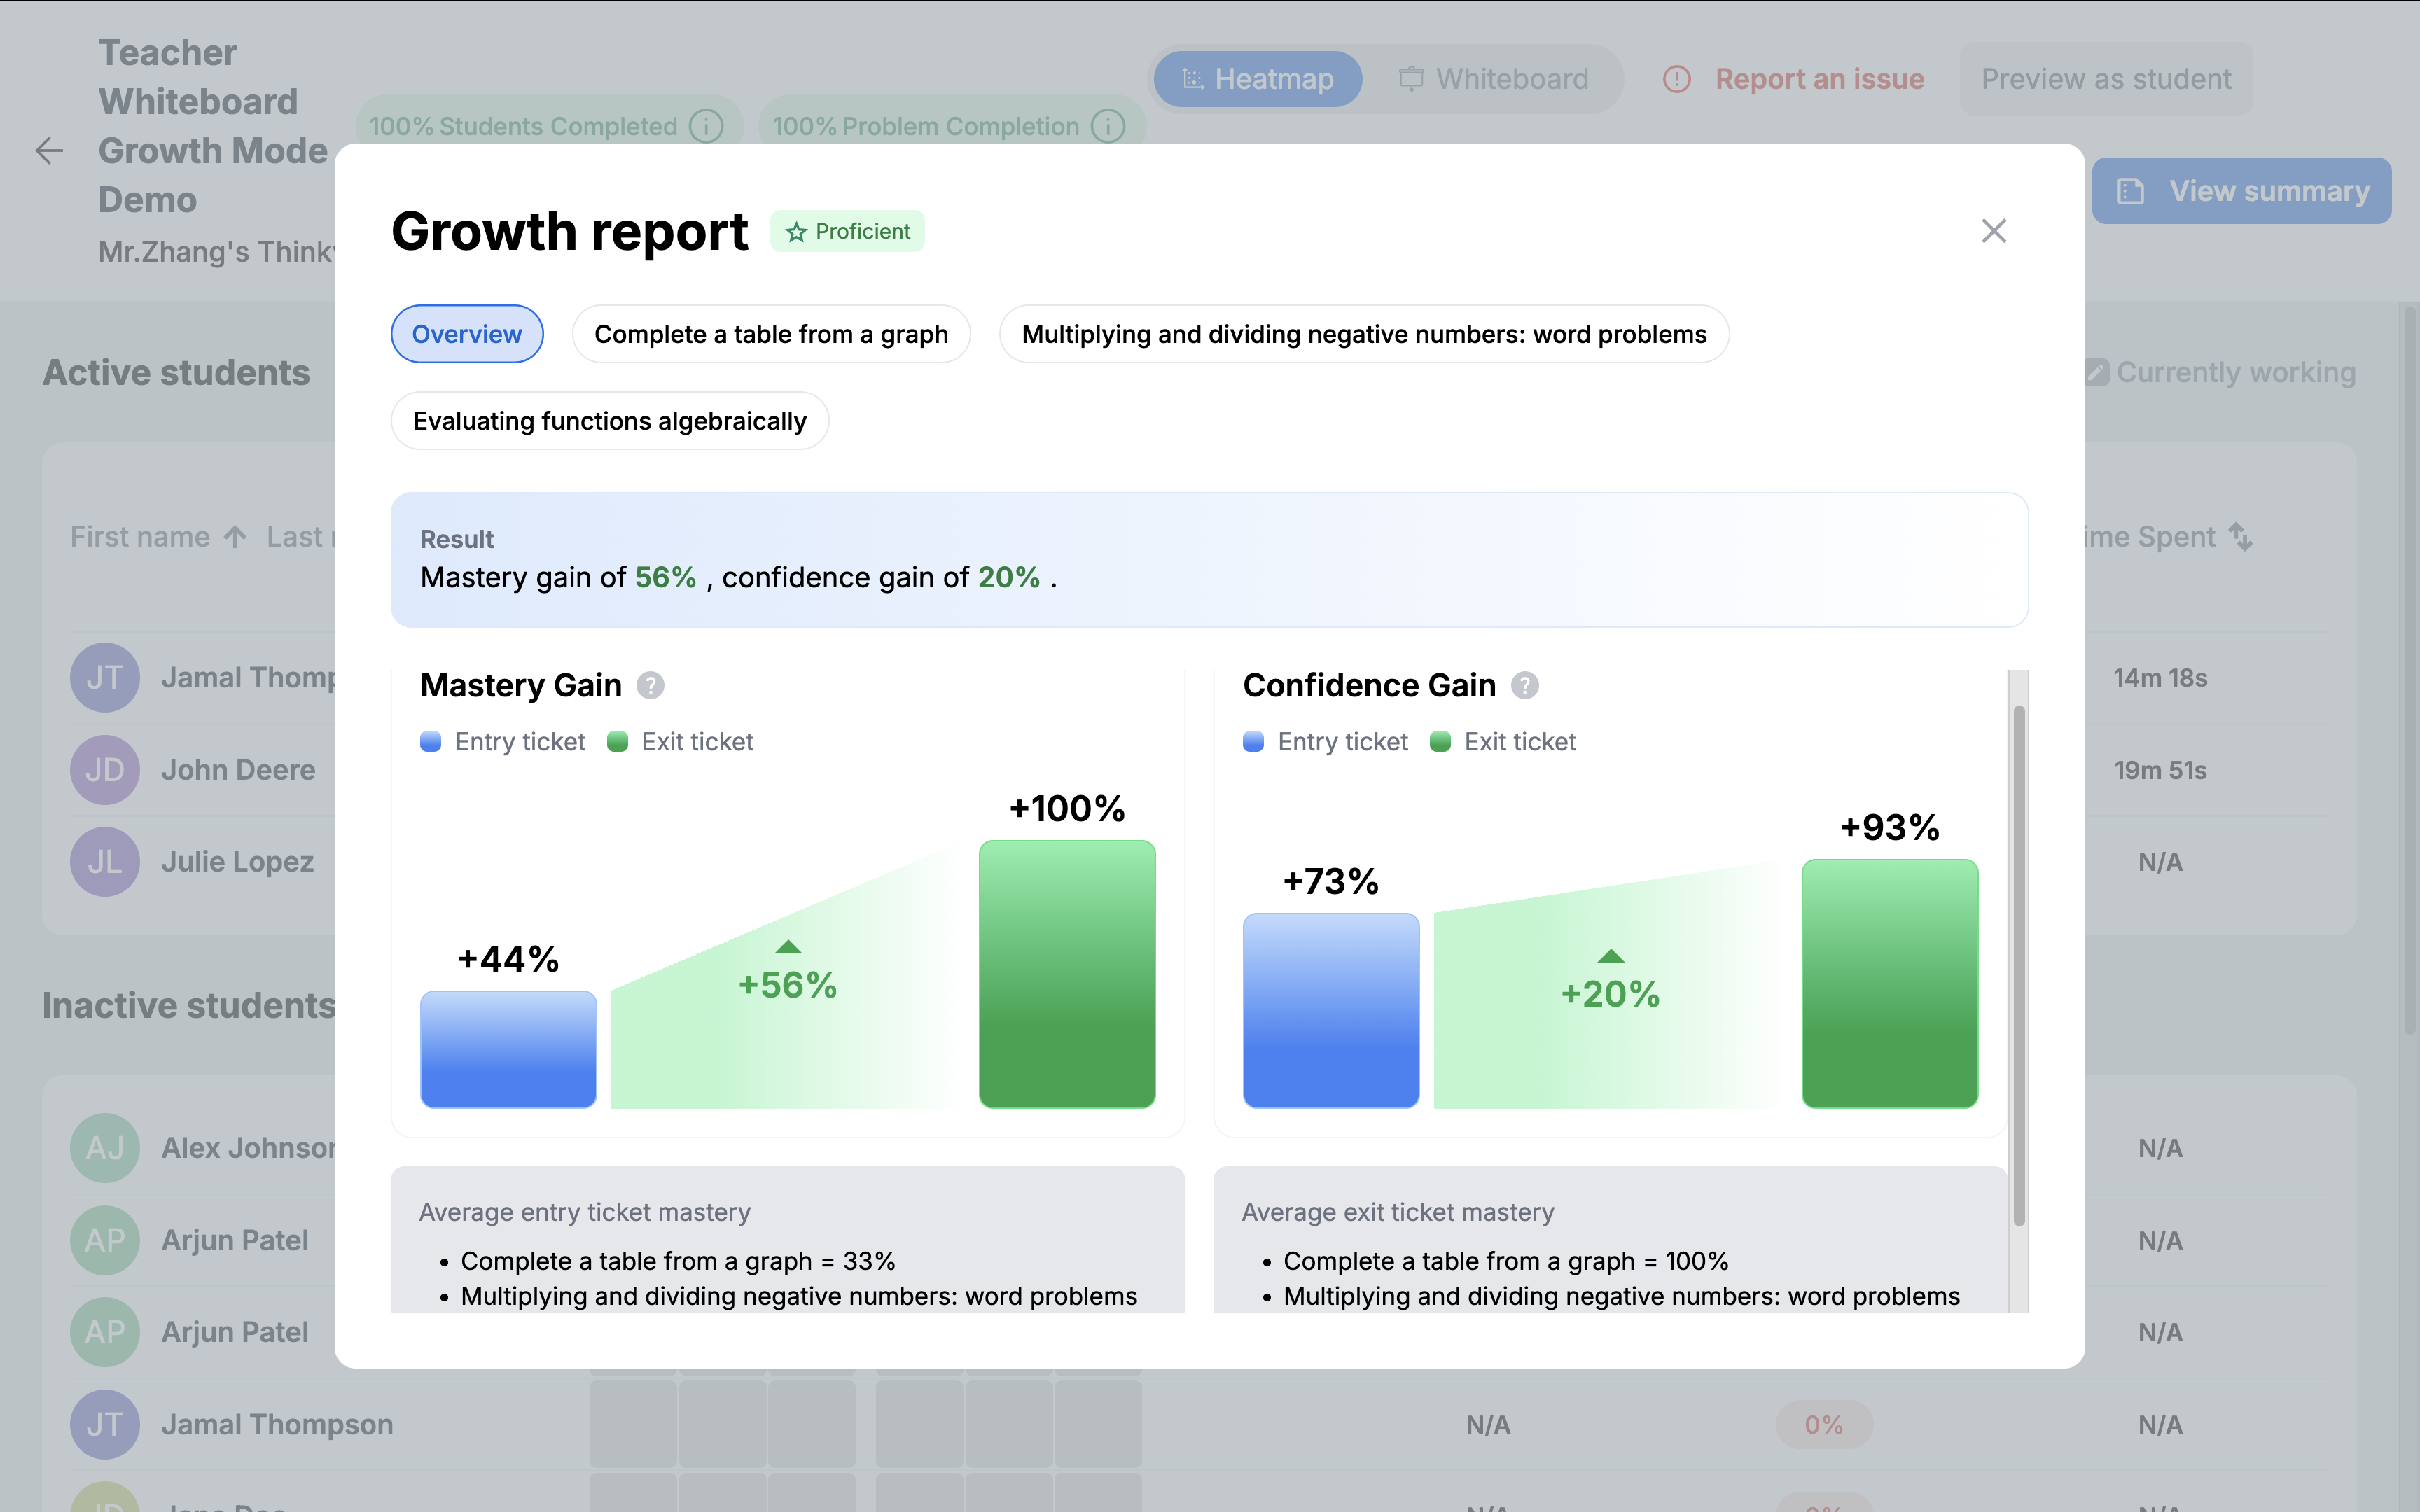Screen dimensions: 2420x1512
Task: Select the Whiteboard view icon
Action: (1412, 79)
